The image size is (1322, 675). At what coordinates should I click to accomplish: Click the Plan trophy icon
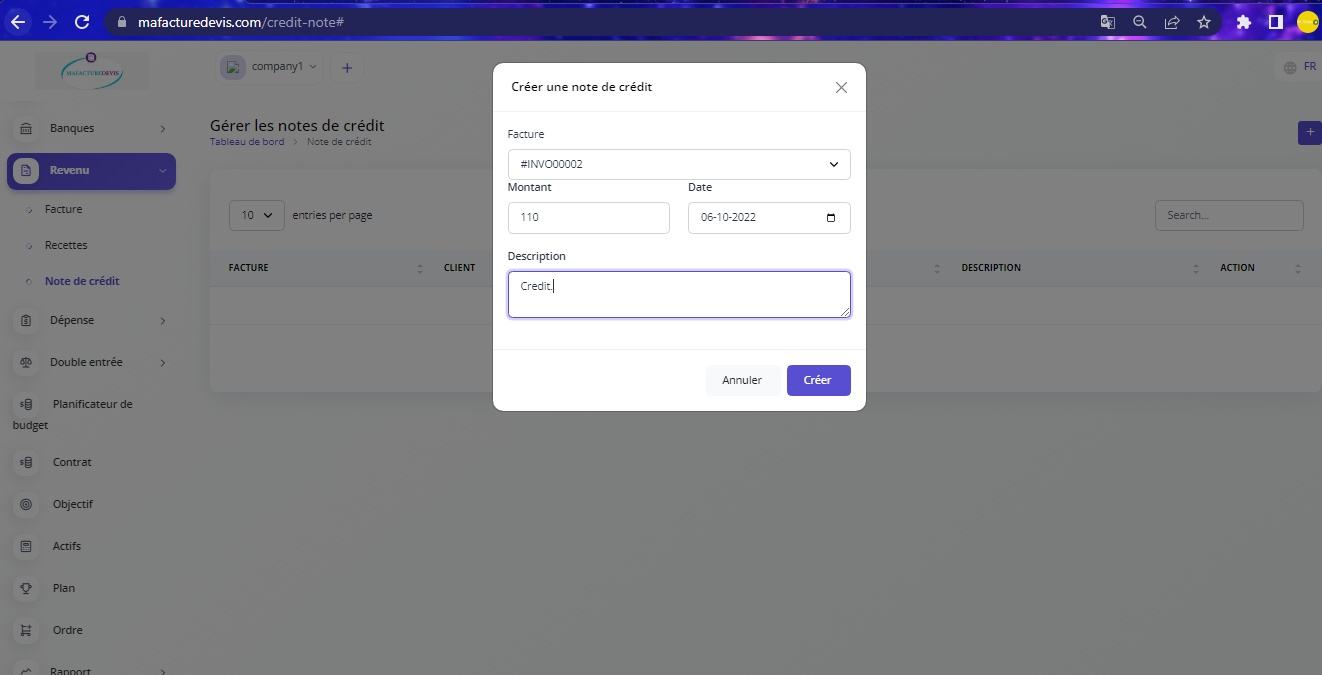pos(26,588)
